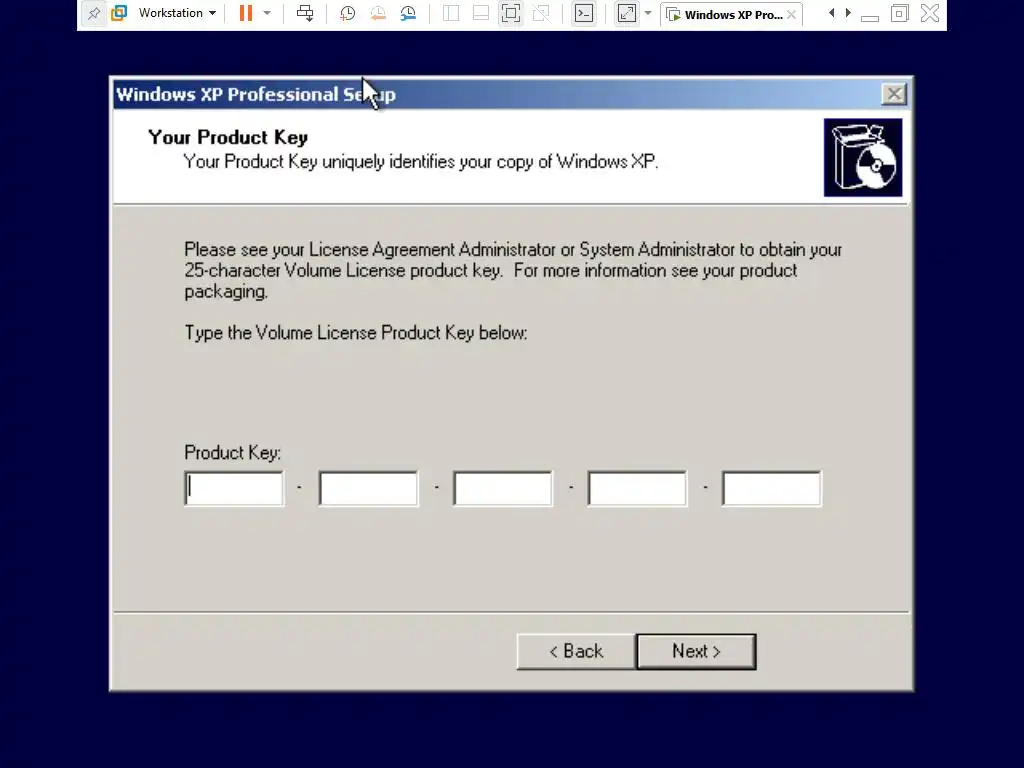Click the pin toolbar icon

tap(94, 13)
